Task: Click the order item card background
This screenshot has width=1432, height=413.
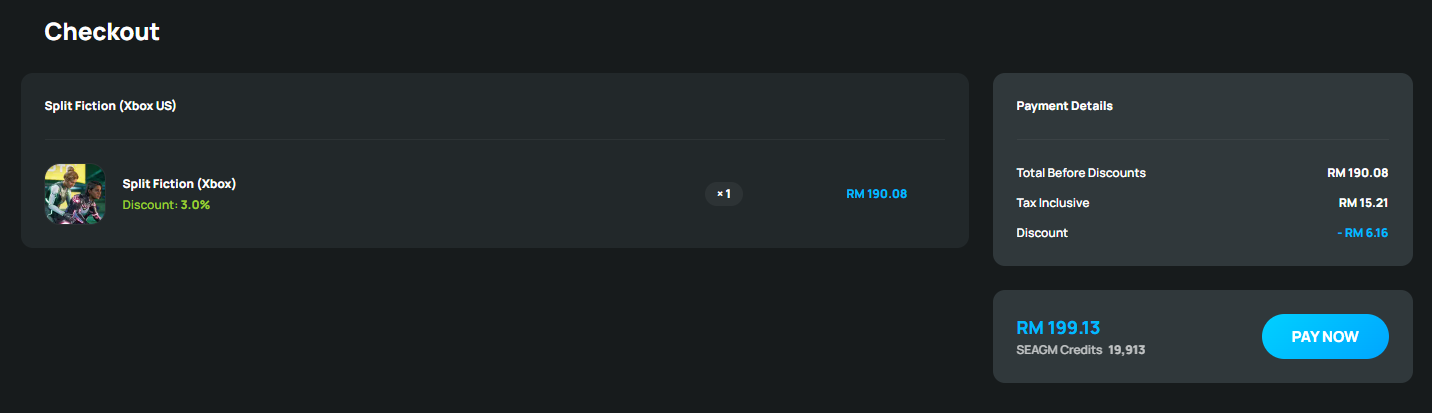Action: [495, 160]
